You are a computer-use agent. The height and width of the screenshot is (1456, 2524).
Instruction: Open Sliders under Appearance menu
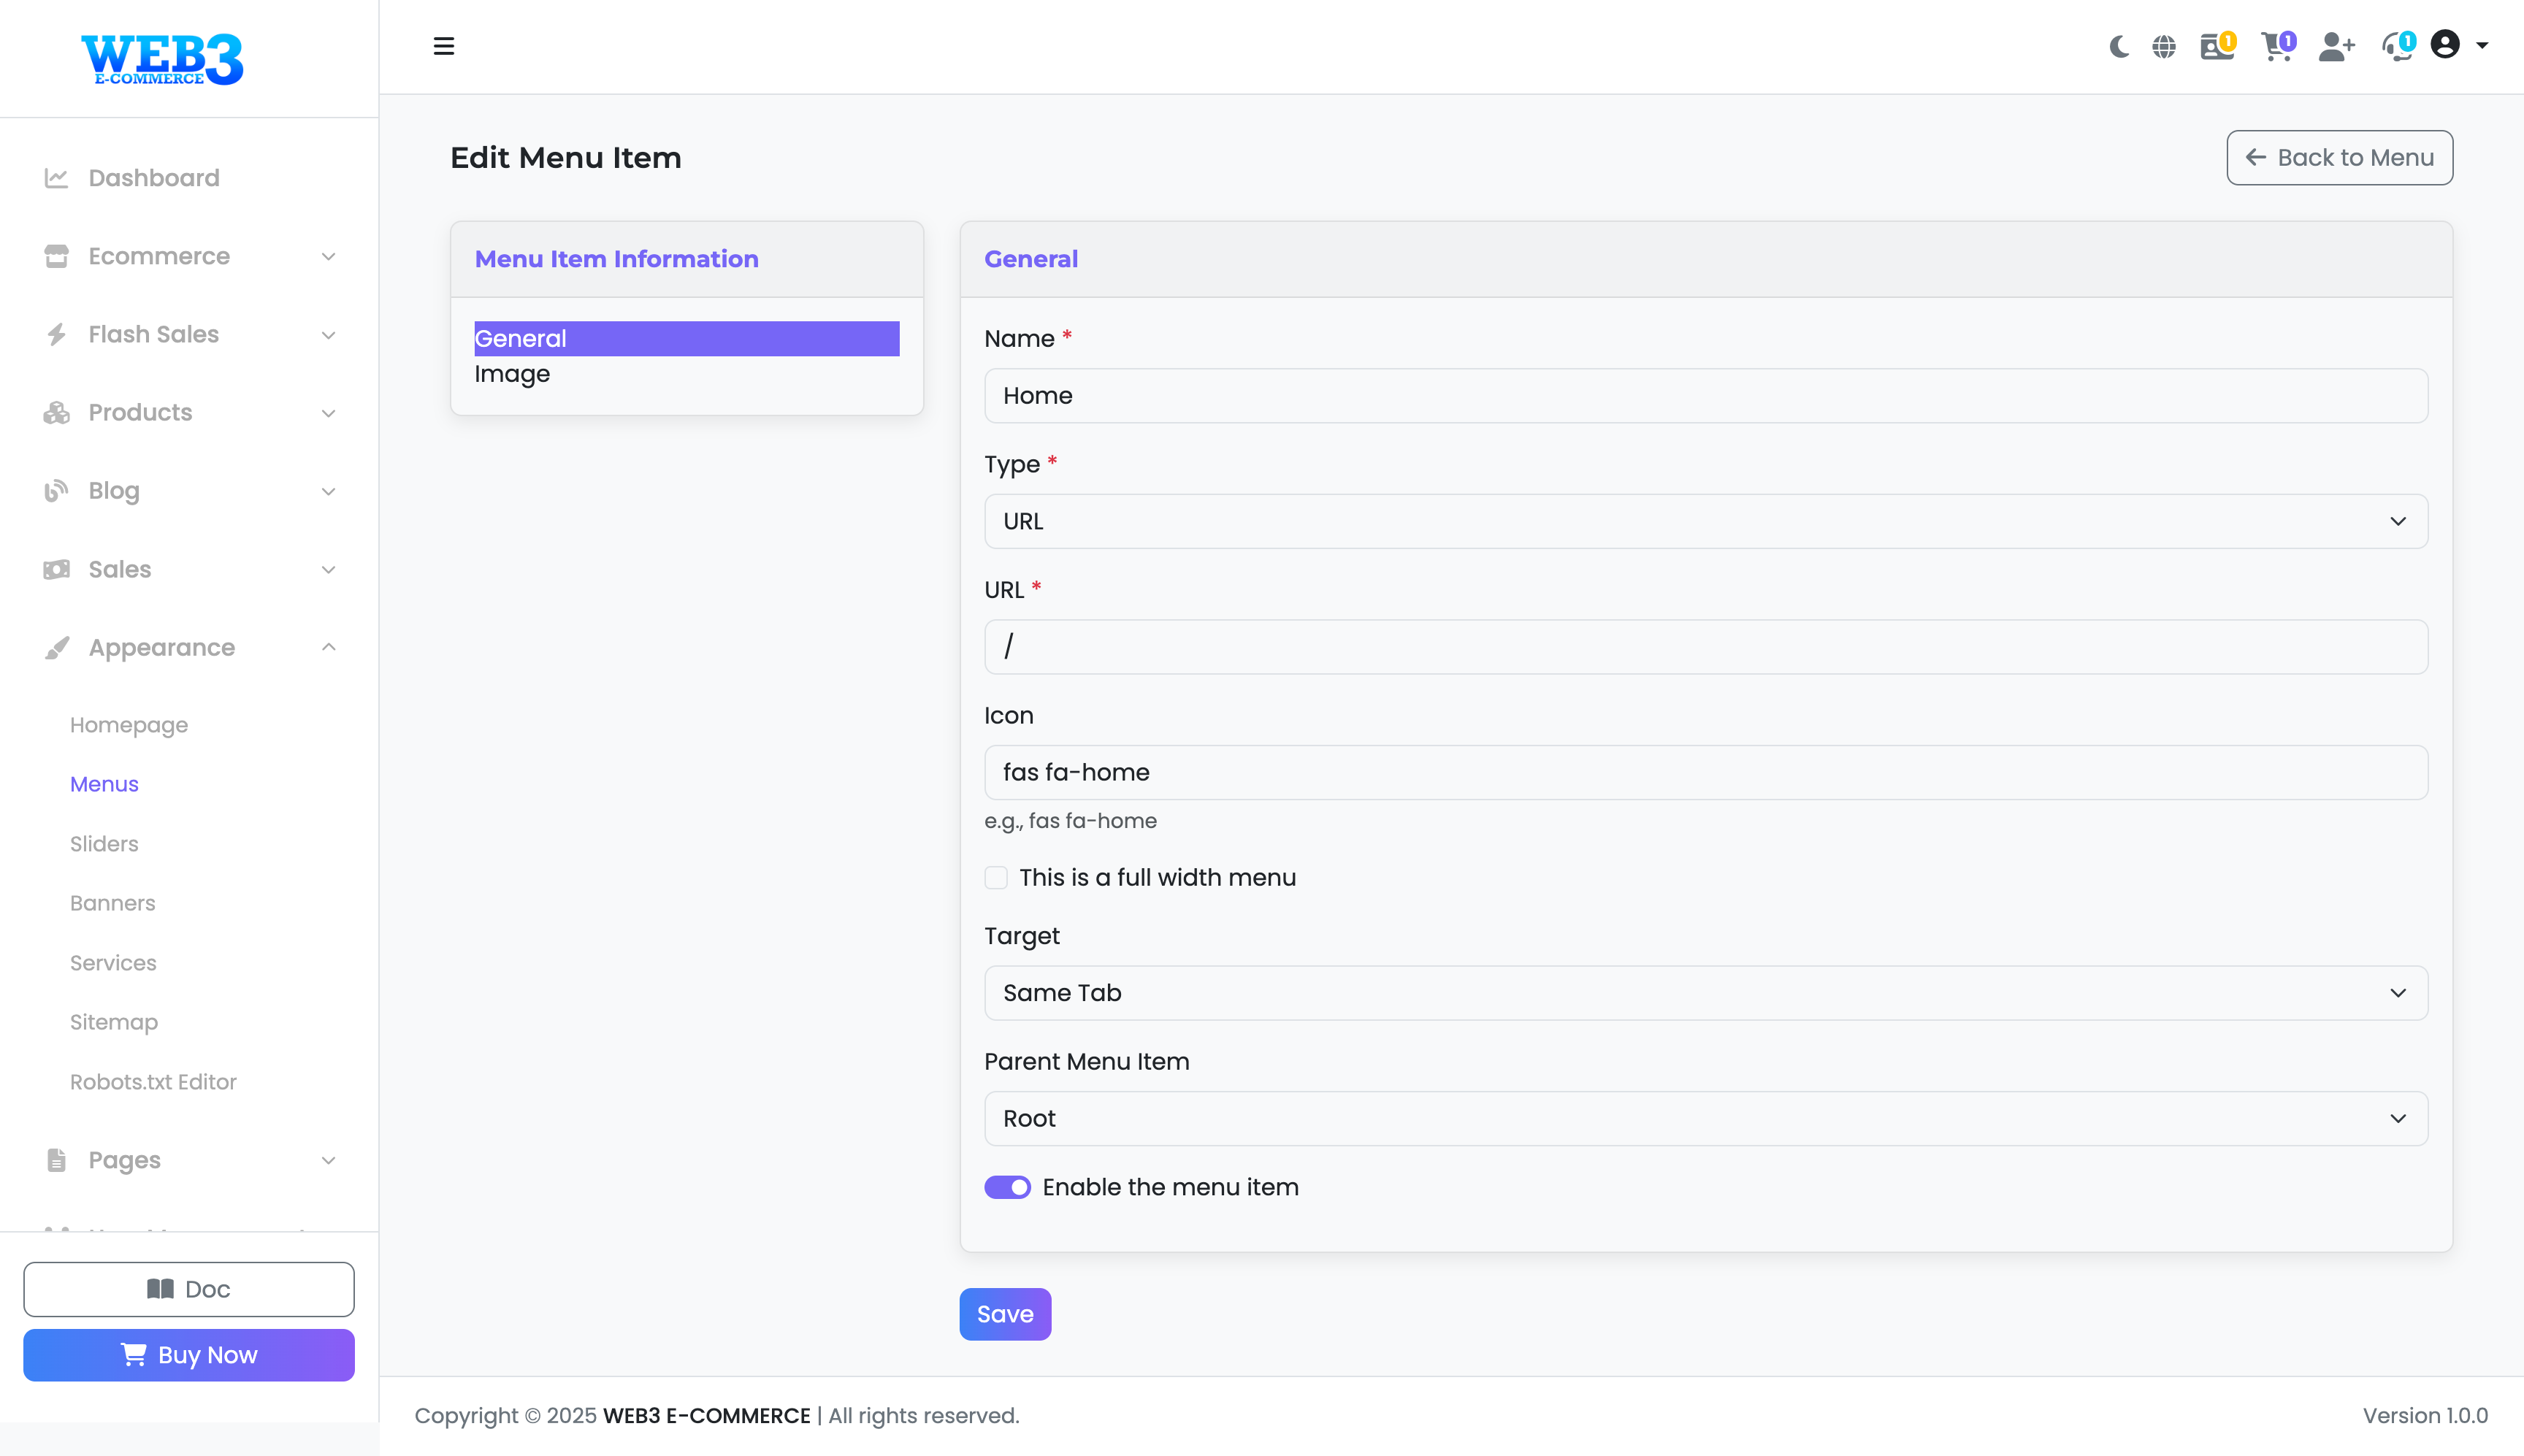pyautogui.click(x=104, y=843)
